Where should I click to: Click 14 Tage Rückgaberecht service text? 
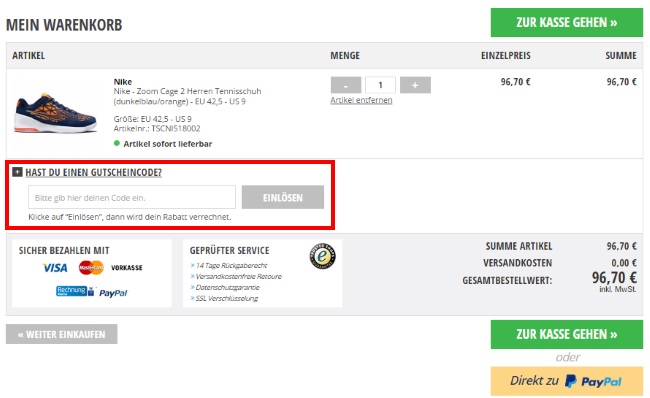coord(231,265)
